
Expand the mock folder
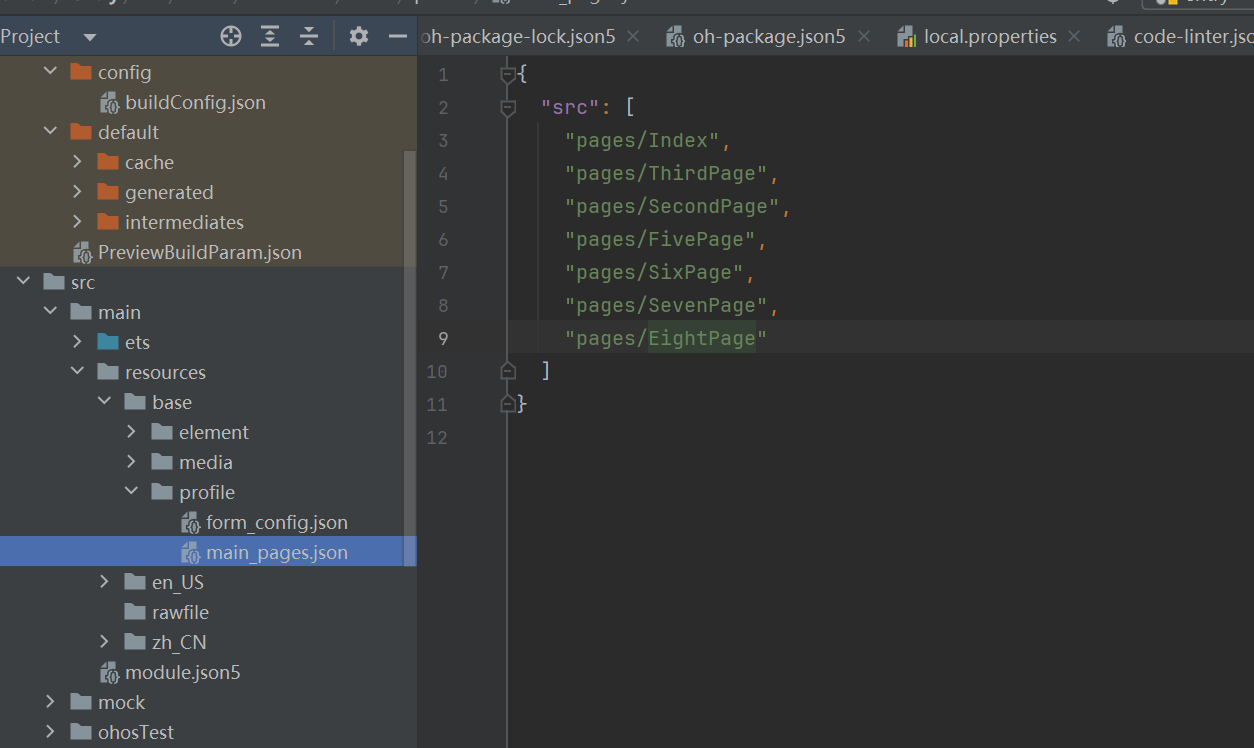pos(50,702)
